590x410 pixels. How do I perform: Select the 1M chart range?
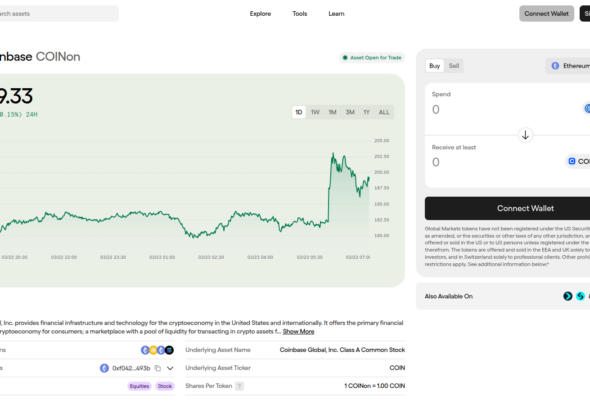pos(333,112)
